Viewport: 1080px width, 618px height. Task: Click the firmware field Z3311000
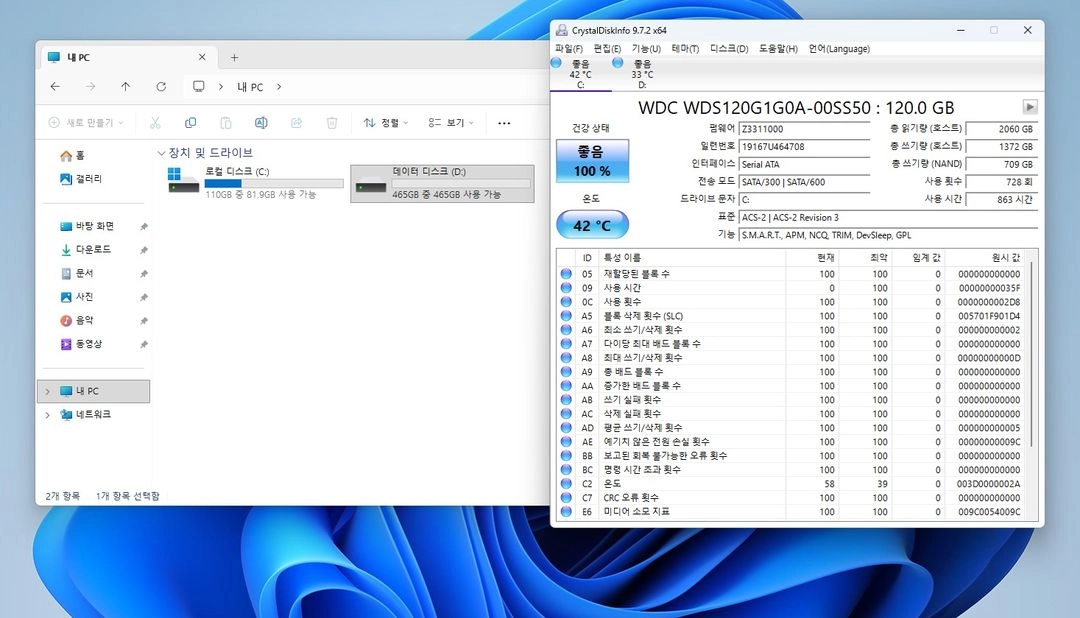pyautogui.click(x=804, y=129)
